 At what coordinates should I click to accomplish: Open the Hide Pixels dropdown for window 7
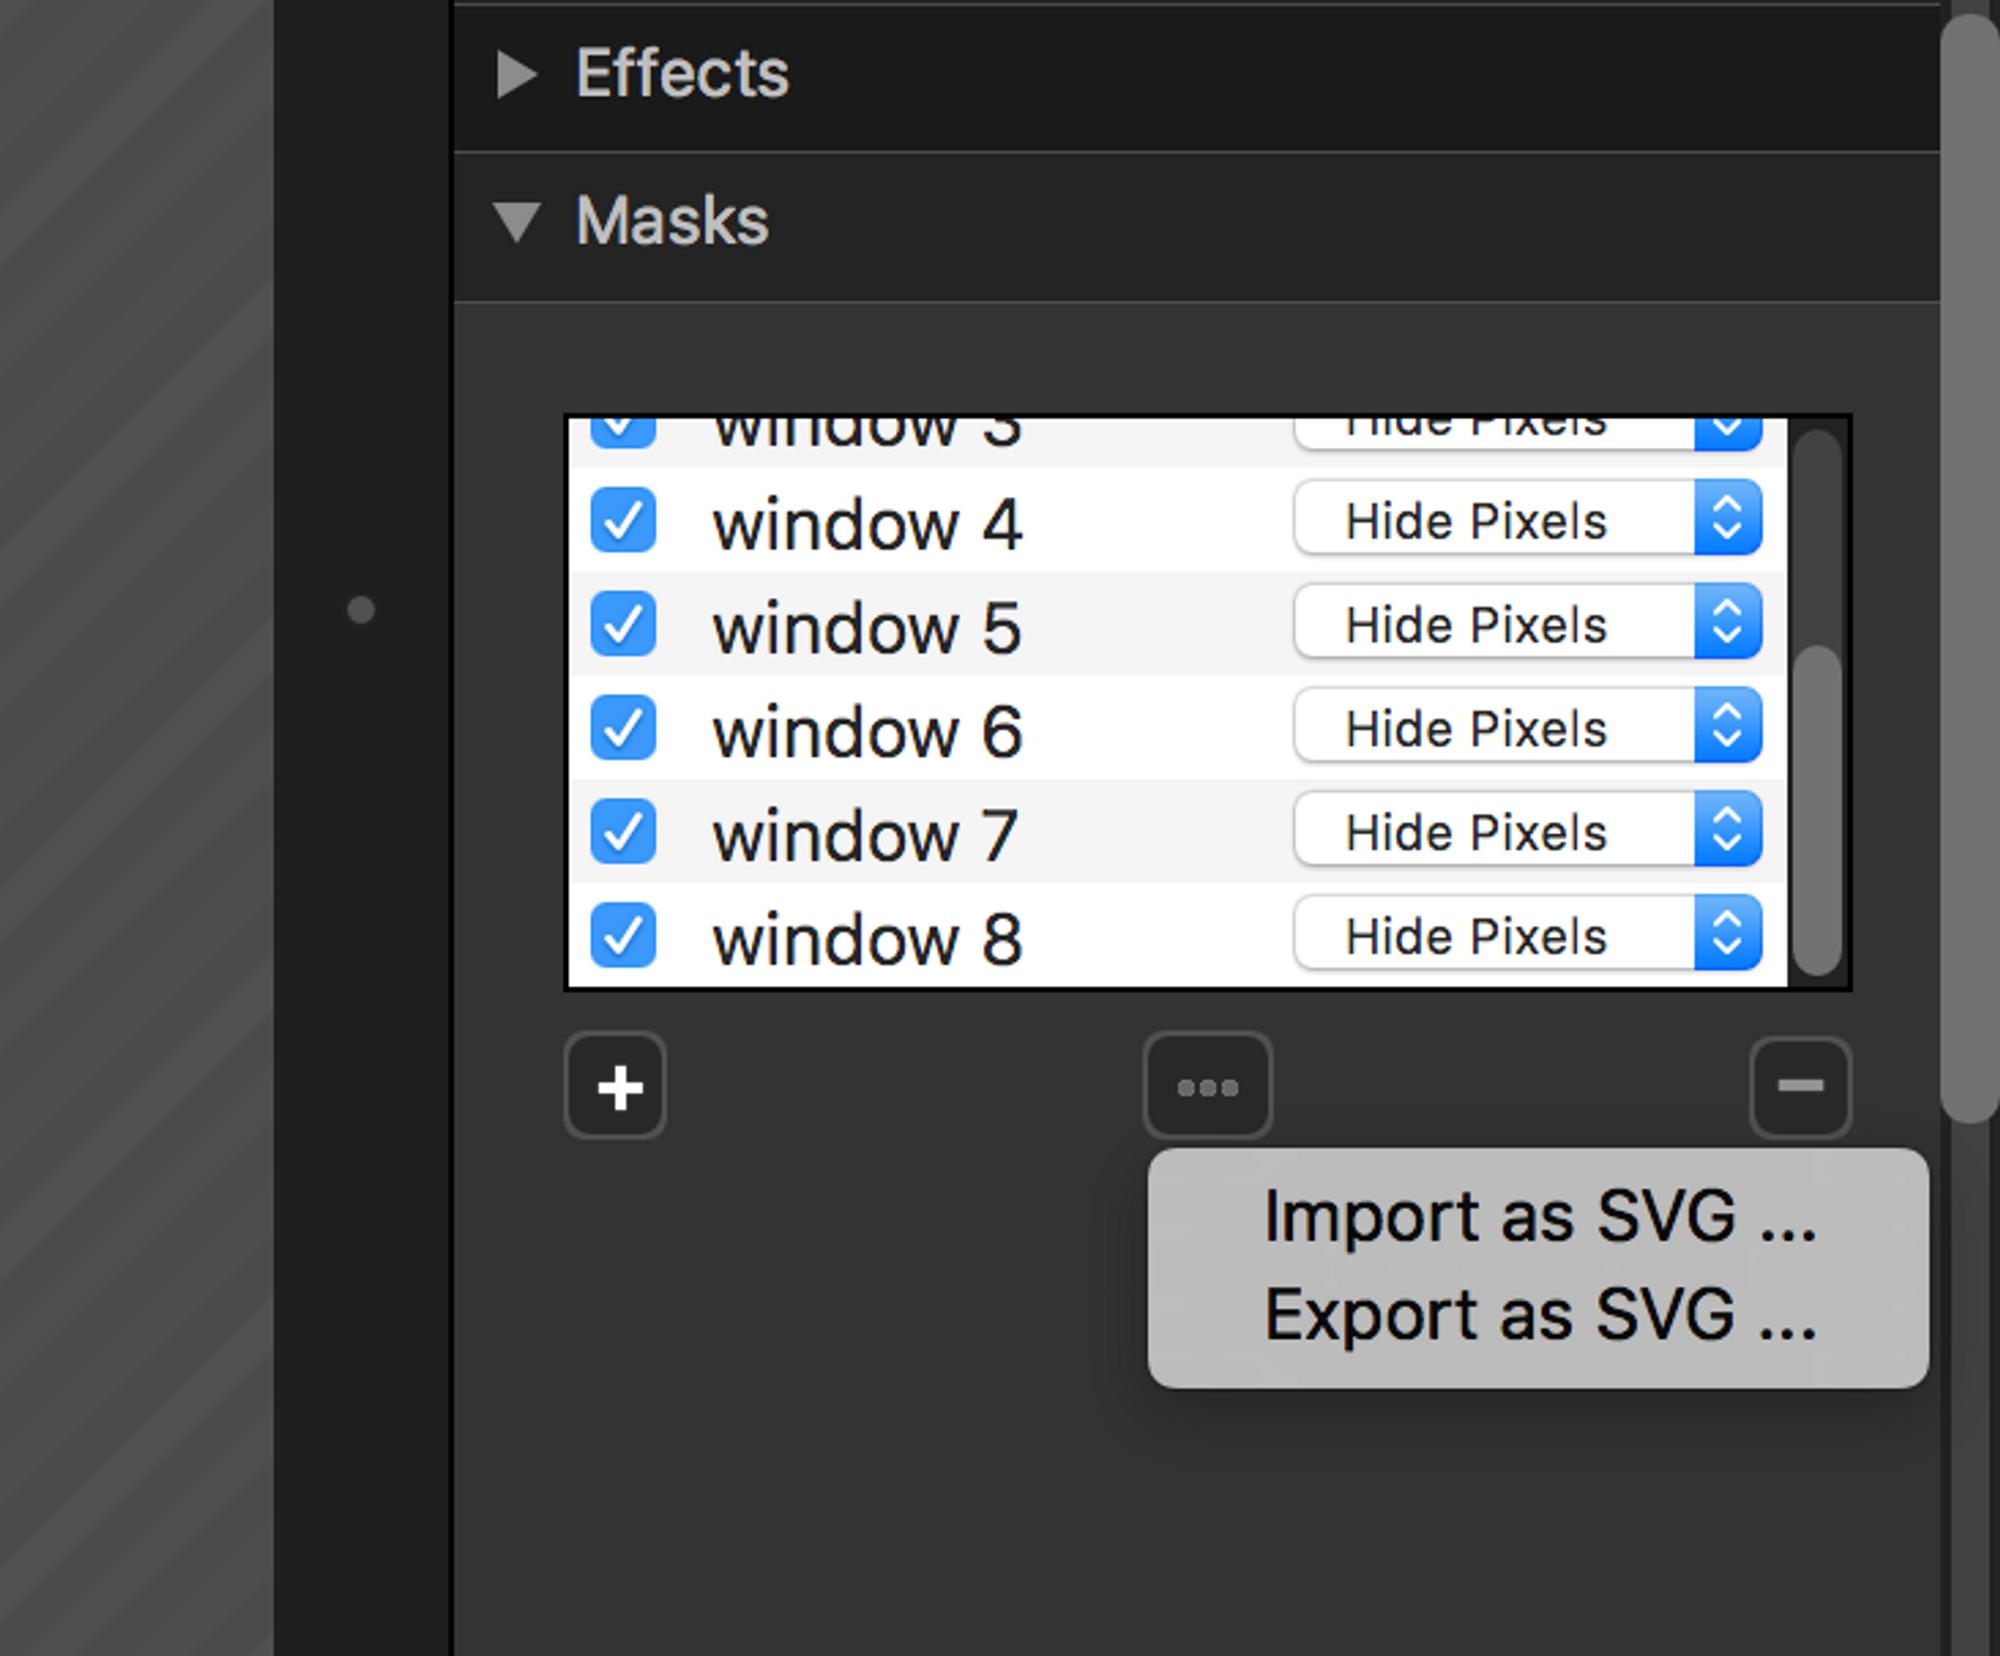click(x=1527, y=832)
